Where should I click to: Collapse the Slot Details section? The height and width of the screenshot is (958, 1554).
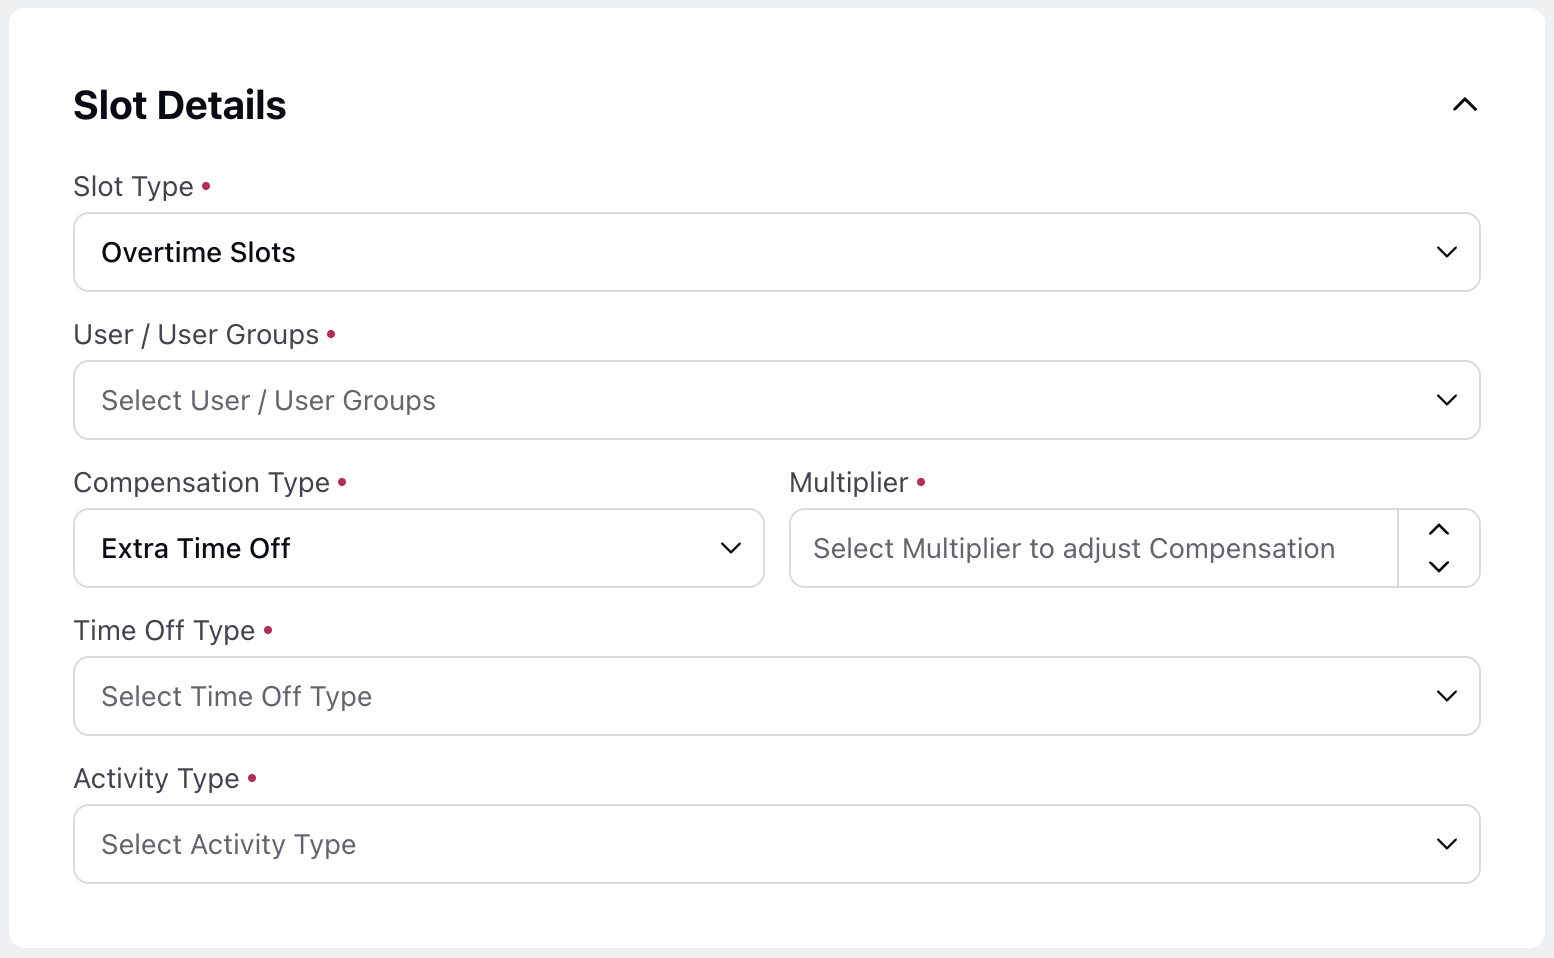click(1464, 105)
